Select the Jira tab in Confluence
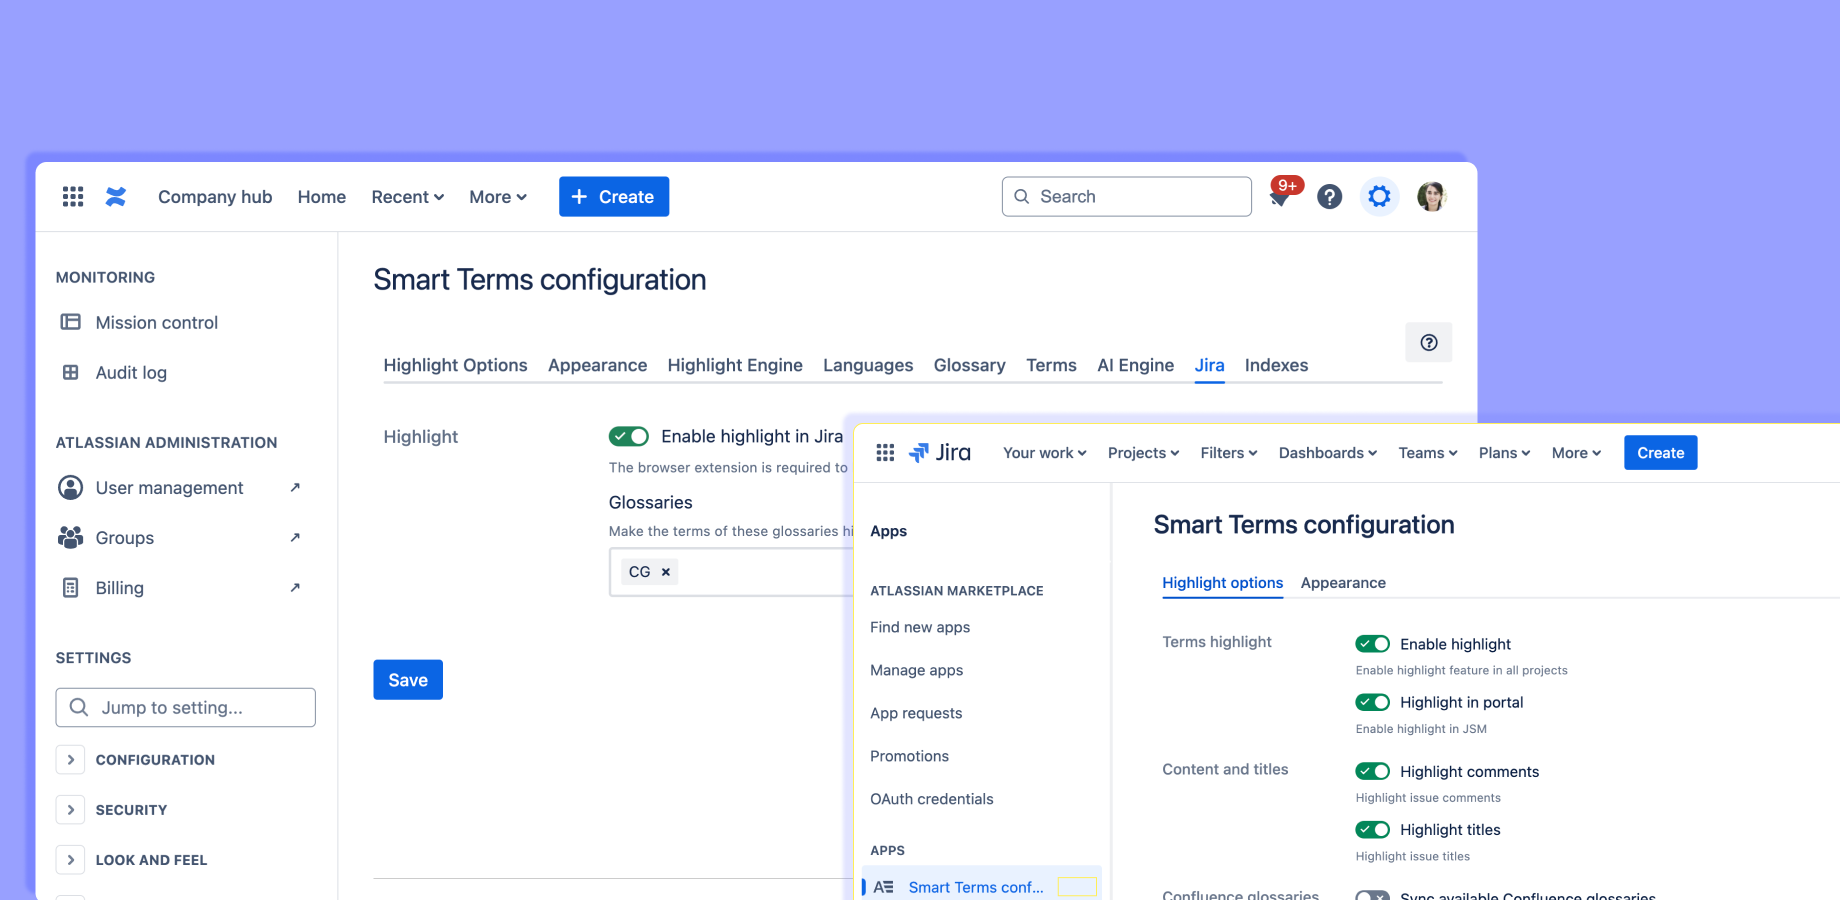The width and height of the screenshot is (1840, 900). click(1209, 365)
